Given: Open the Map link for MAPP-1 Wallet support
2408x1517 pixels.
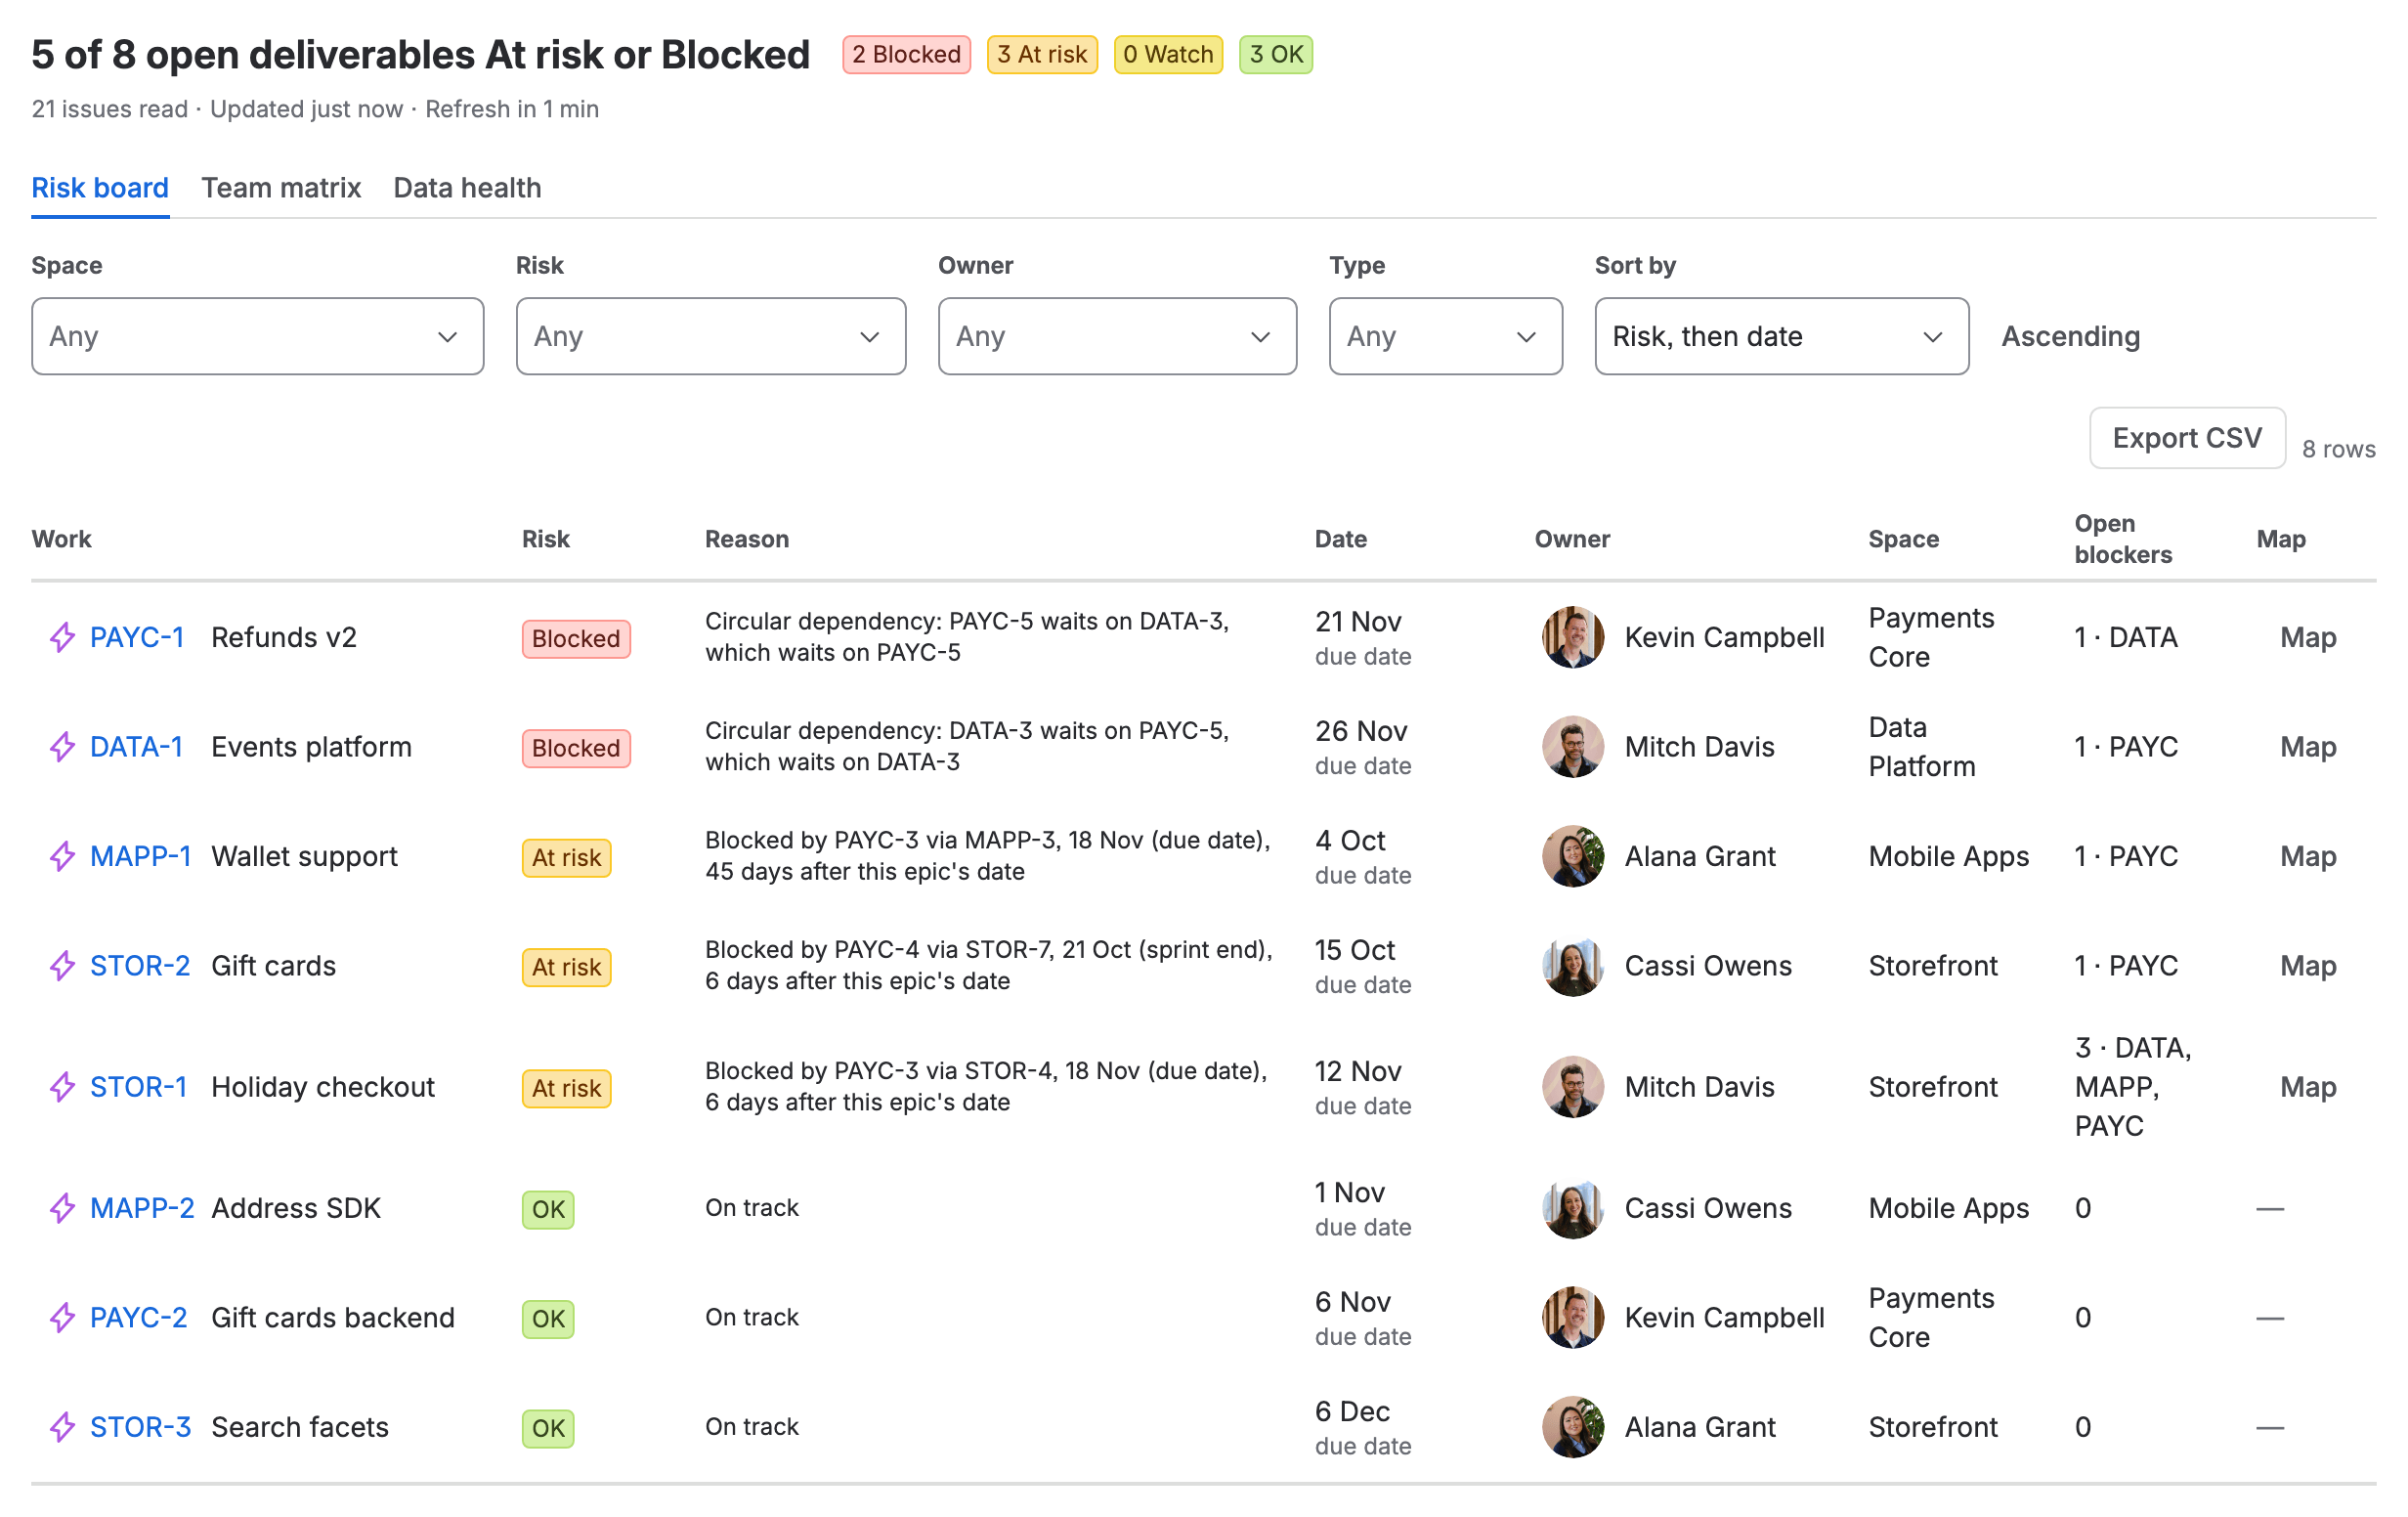Looking at the screenshot, I should tap(2308, 856).
